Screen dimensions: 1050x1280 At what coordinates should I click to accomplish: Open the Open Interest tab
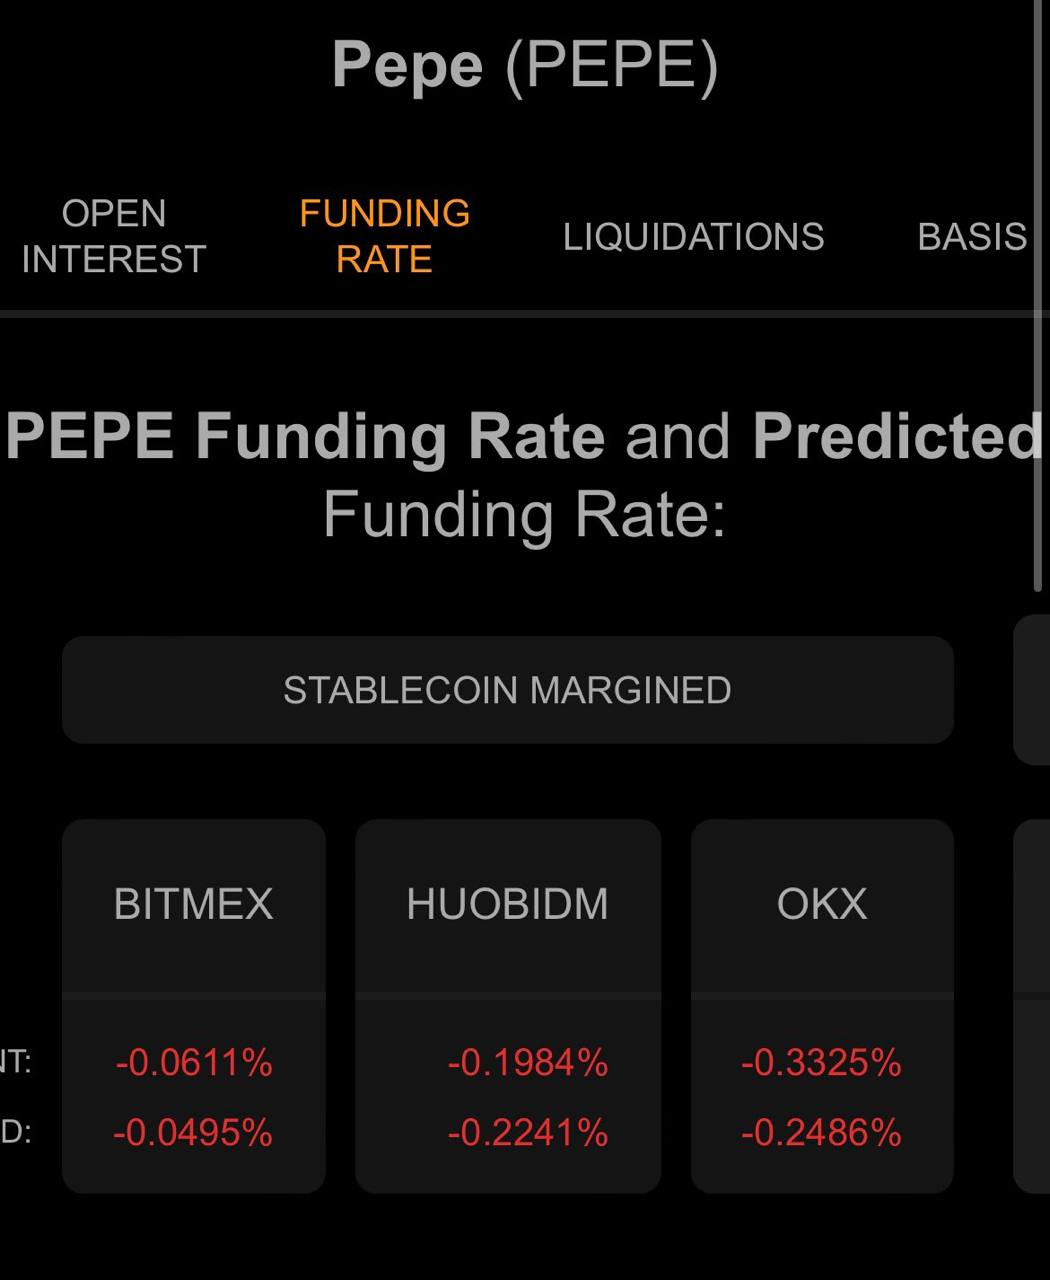coord(113,236)
